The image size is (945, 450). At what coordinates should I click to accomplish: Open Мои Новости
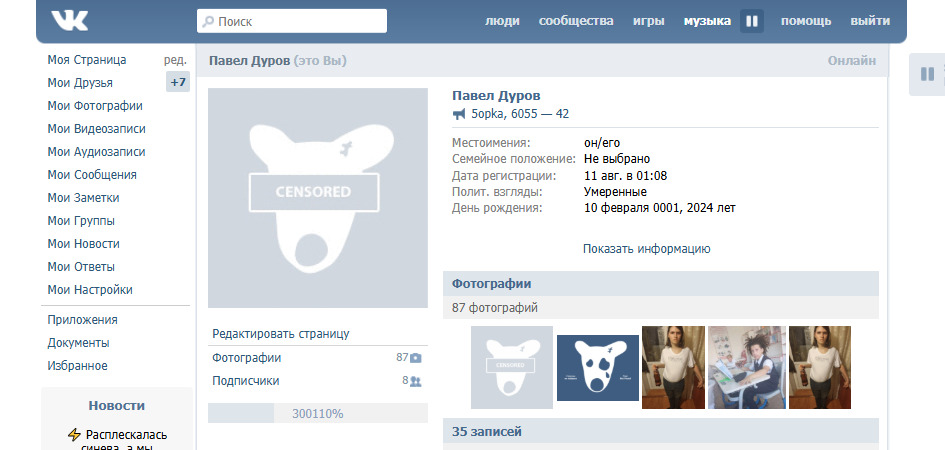[x=84, y=243]
